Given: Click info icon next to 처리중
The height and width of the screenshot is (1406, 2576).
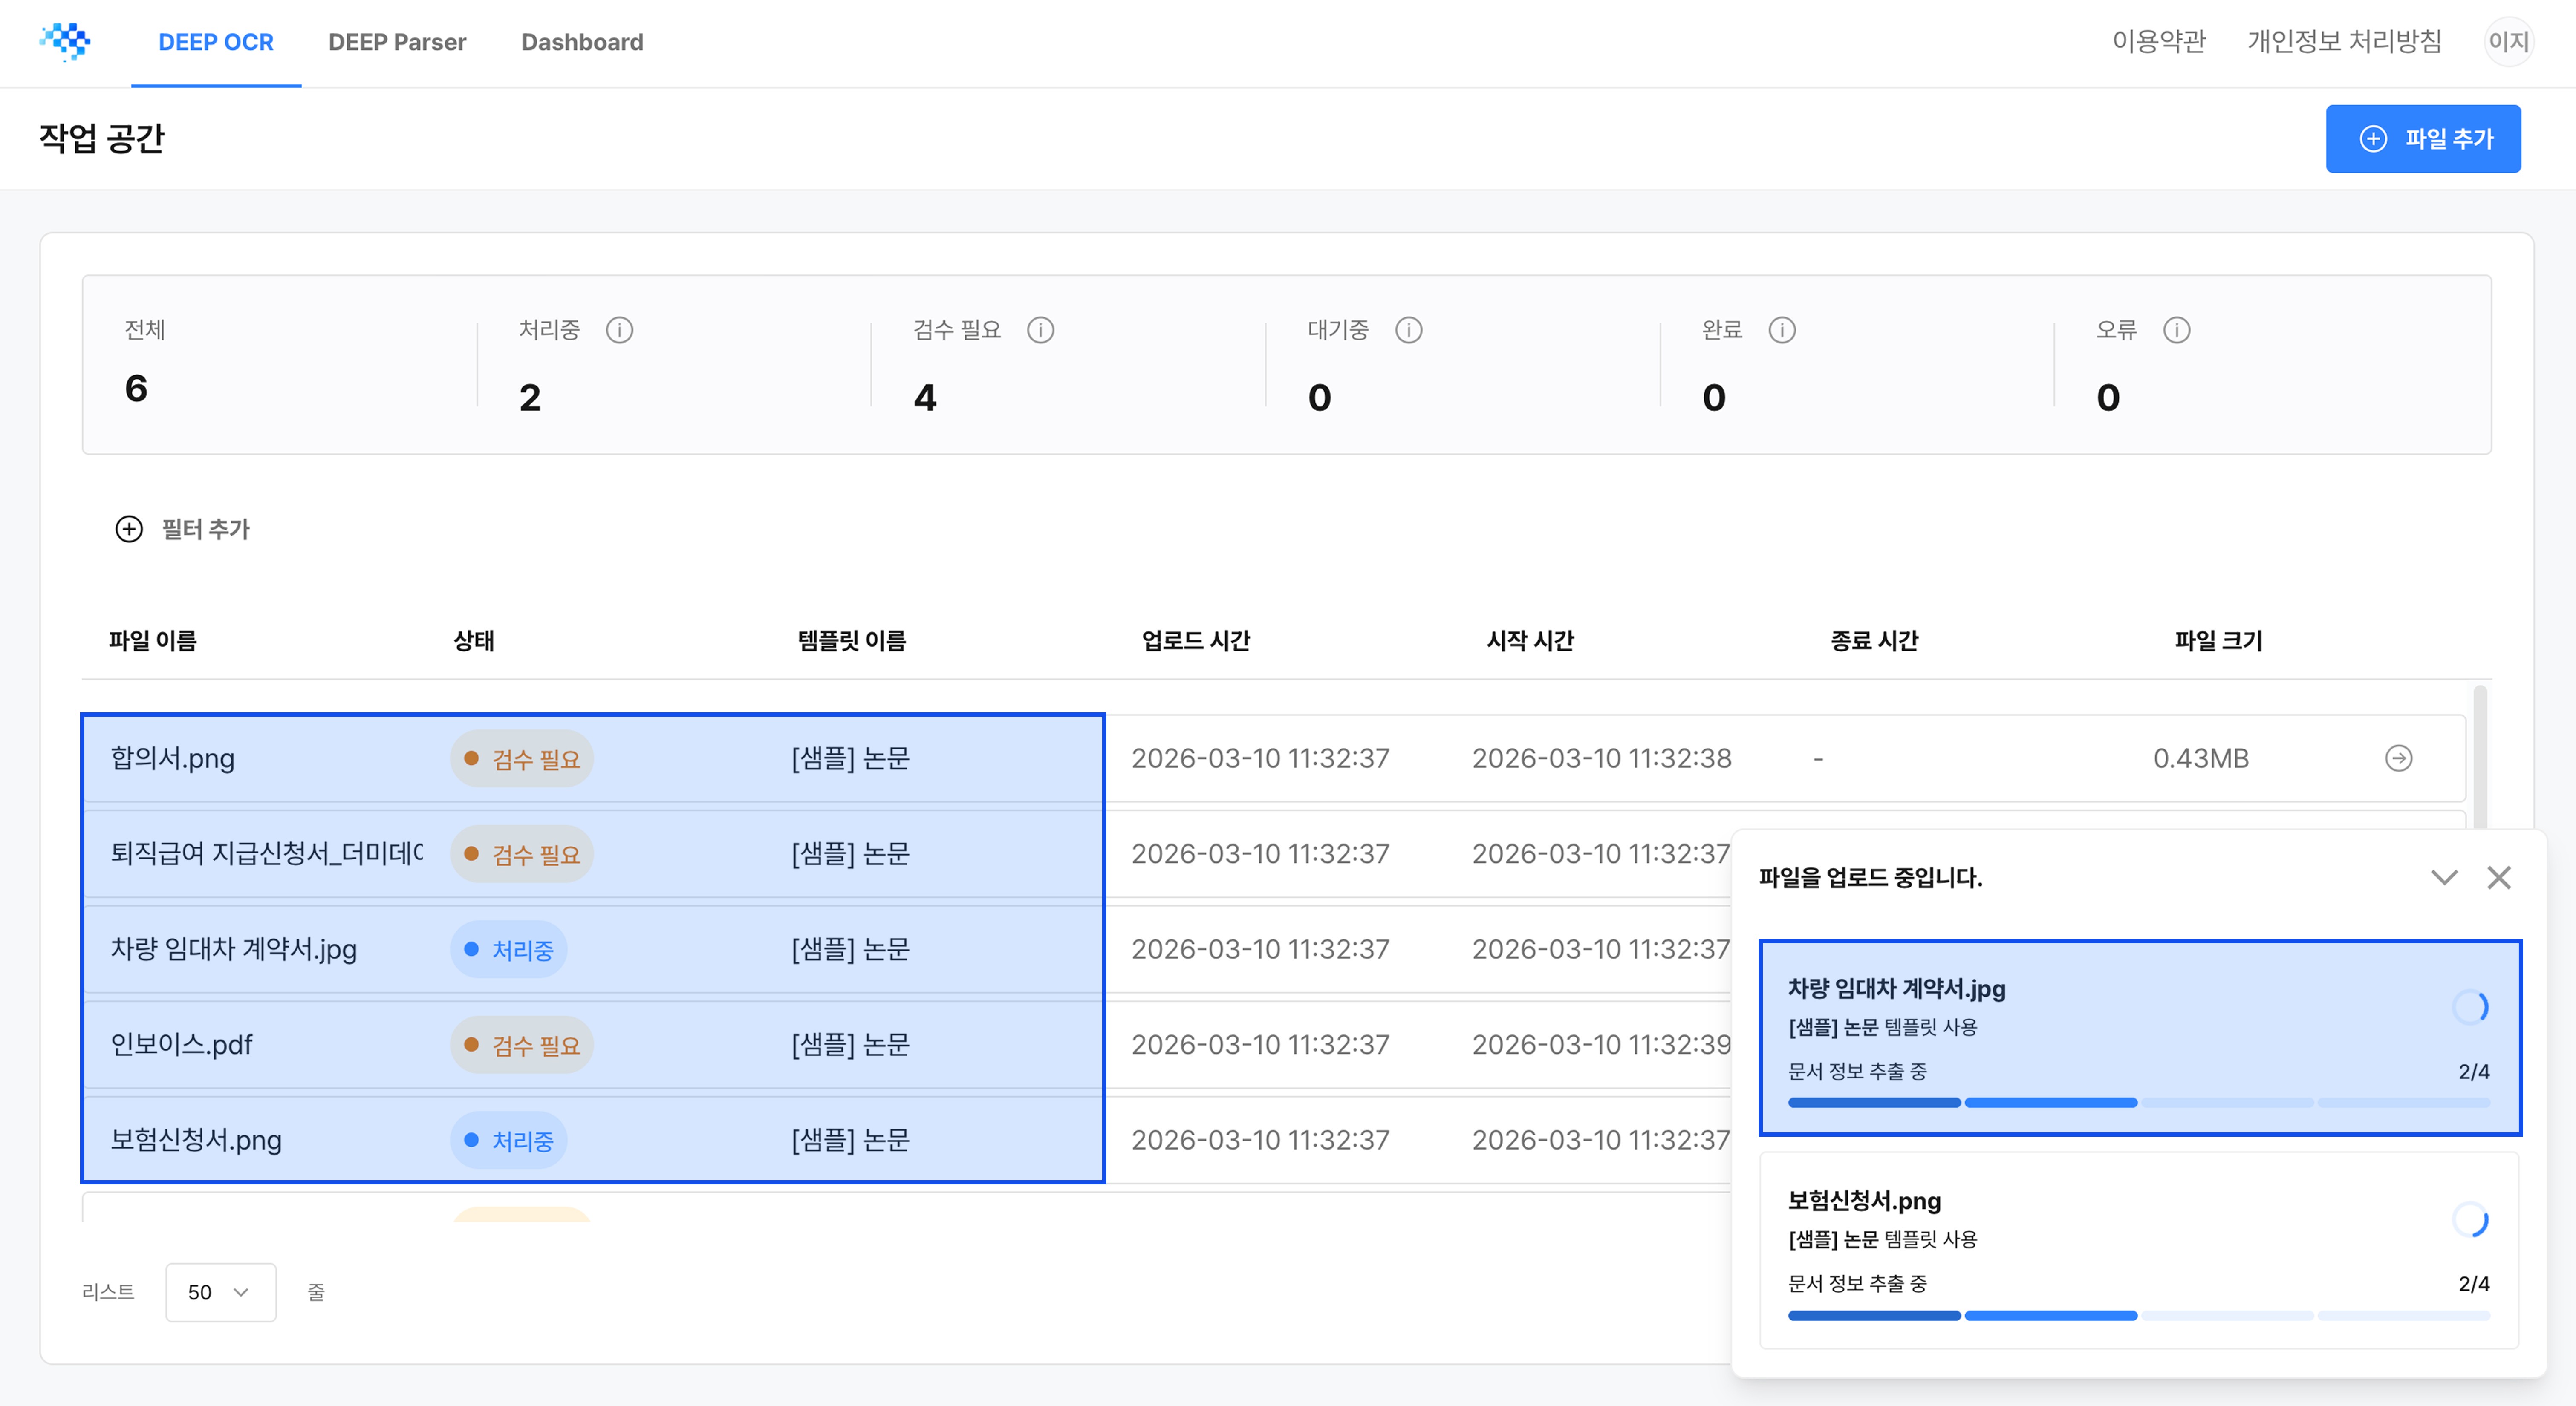Looking at the screenshot, I should click(619, 330).
